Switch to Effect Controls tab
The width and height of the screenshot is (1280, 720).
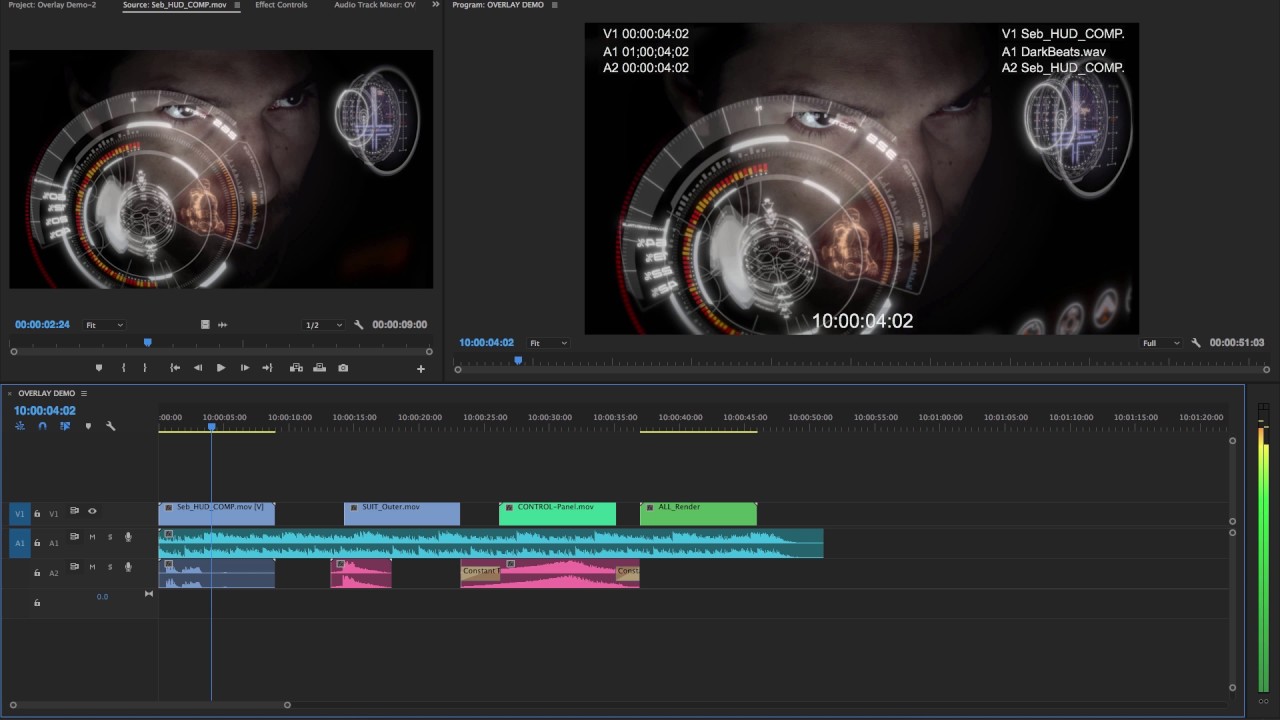(281, 5)
